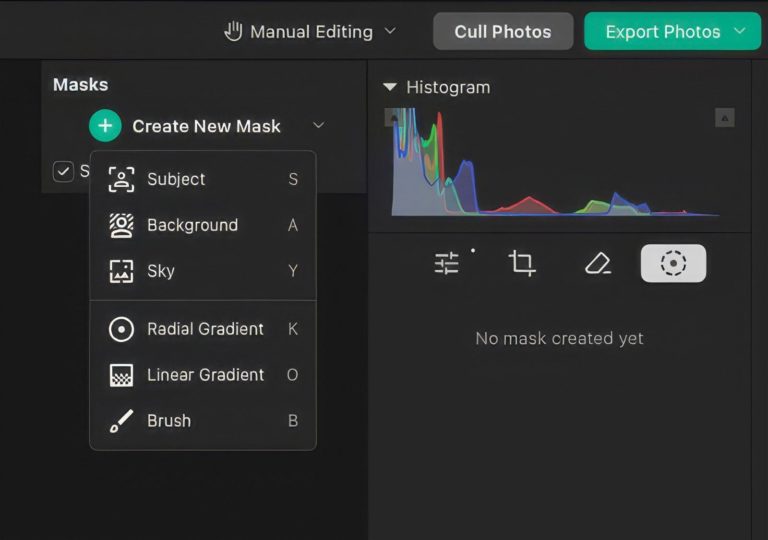The image size is (768, 540).
Task: Click the Sky mask icon
Action: point(121,271)
